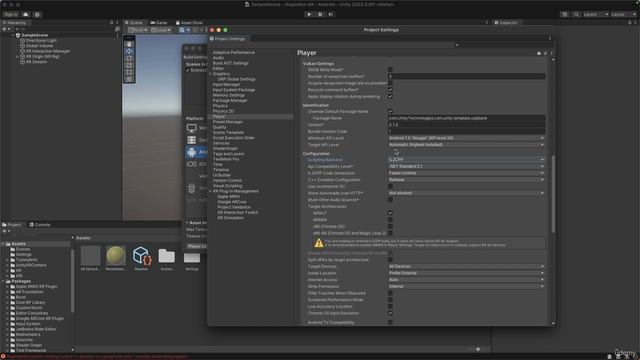Select the View hand tool in Scene toolbar

coord(129,44)
